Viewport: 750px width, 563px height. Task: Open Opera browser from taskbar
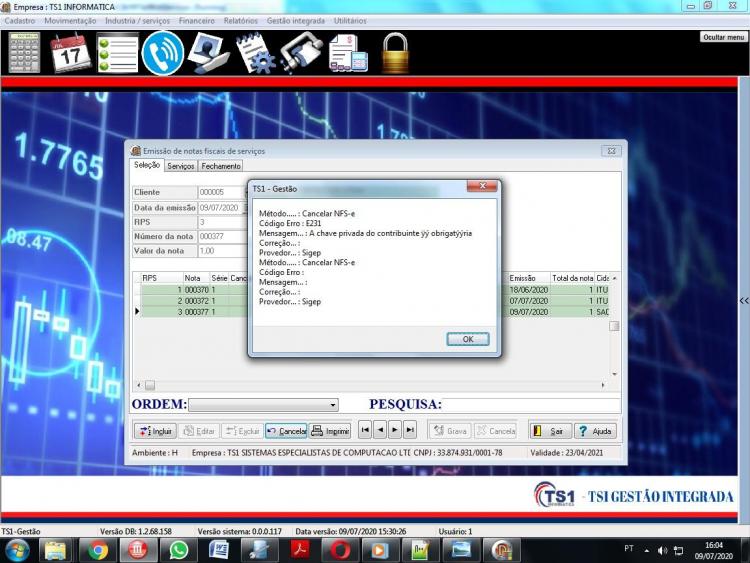[340, 551]
